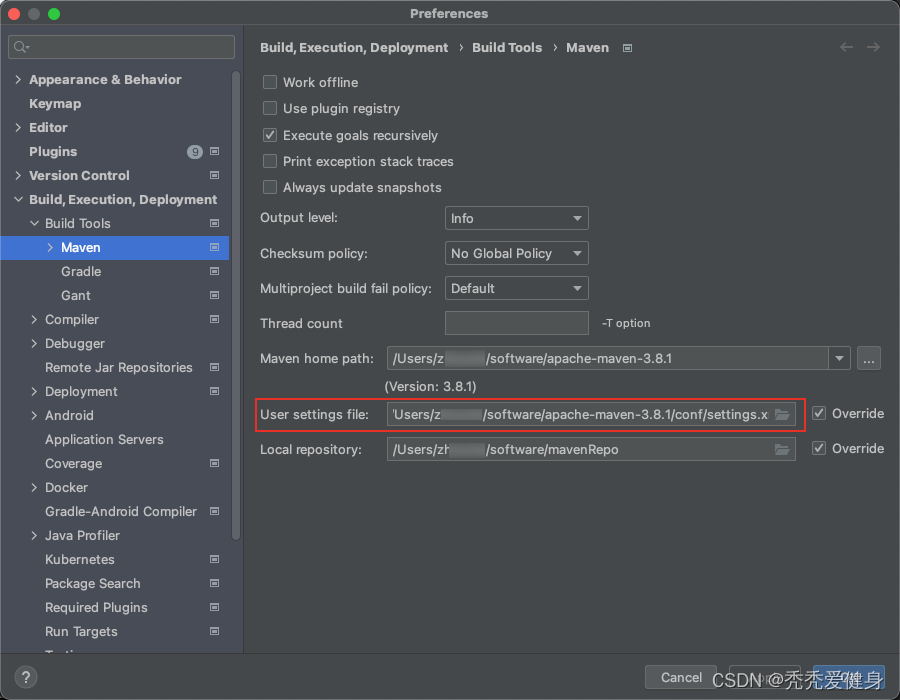This screenshot has height=700, width=900.
Task: Click project-level icon next to Gradle-Android Compiler
Action: point(215,511)
